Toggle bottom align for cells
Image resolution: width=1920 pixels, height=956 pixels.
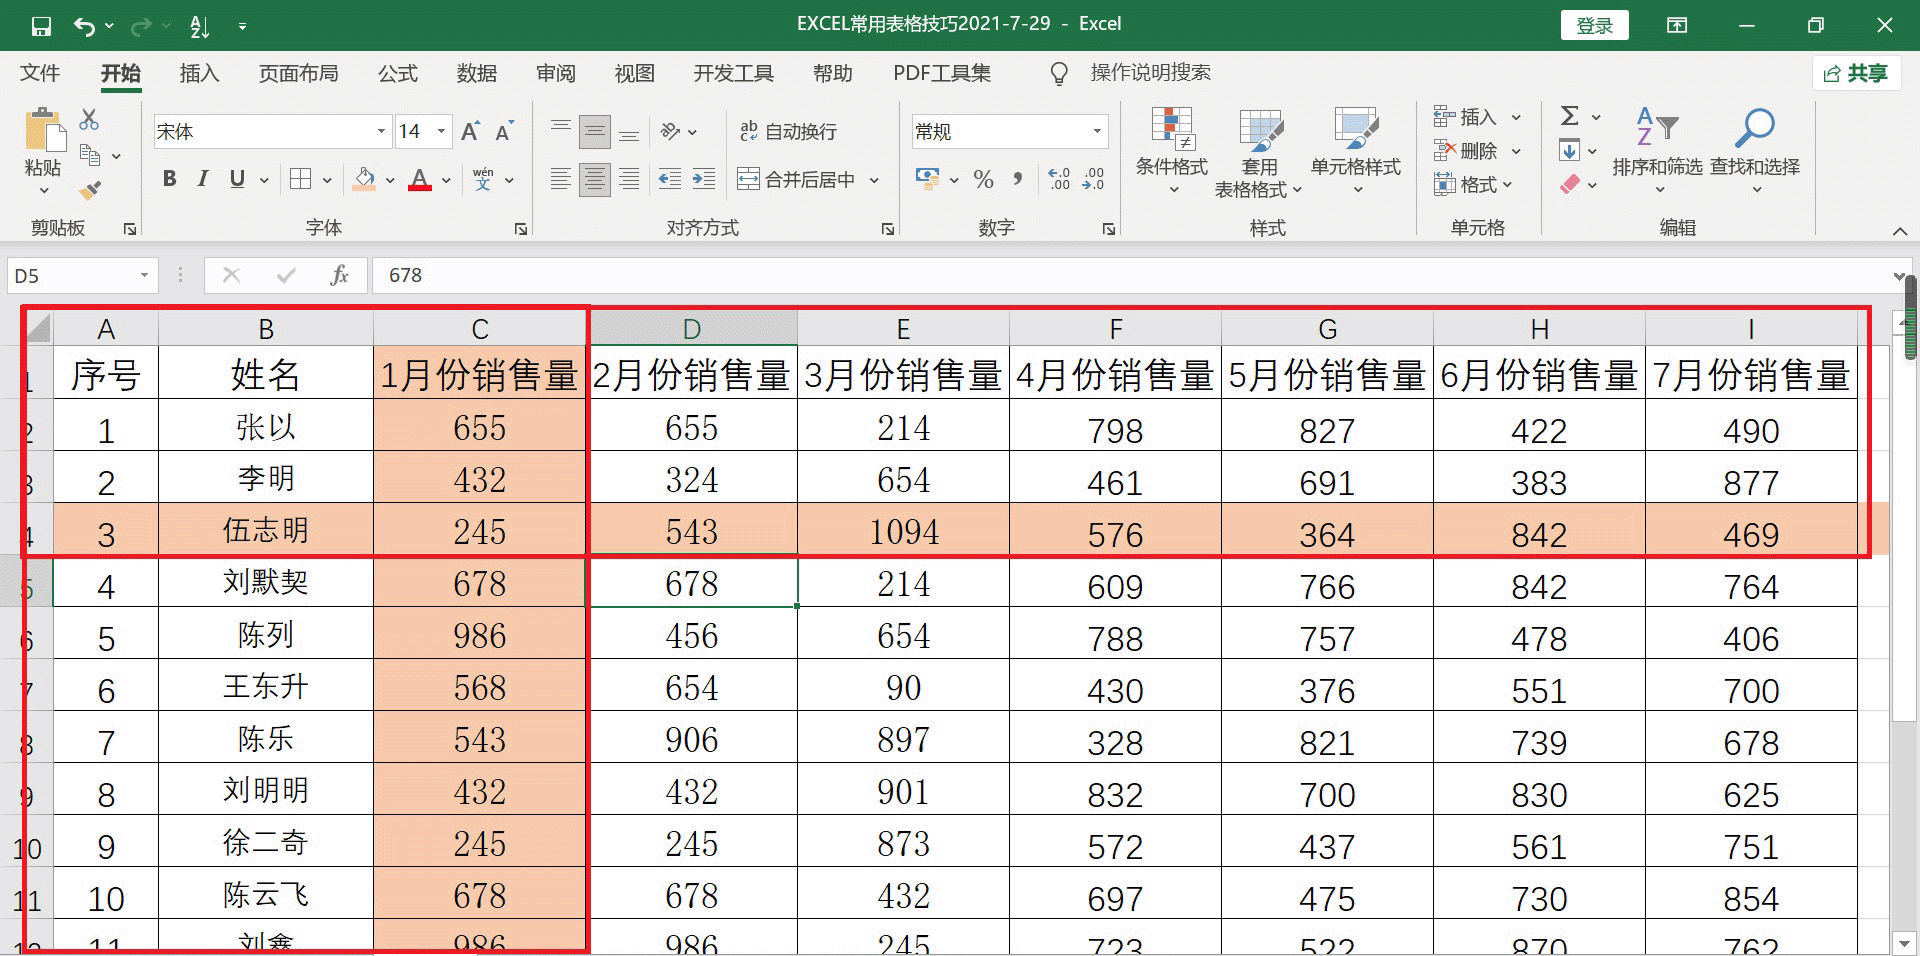pos(629,131)
